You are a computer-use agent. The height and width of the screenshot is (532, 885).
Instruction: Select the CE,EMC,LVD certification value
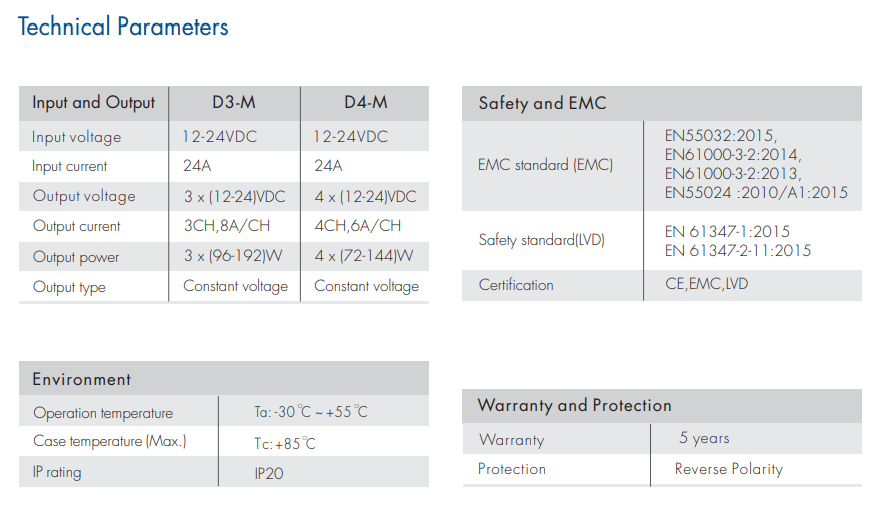707,284
